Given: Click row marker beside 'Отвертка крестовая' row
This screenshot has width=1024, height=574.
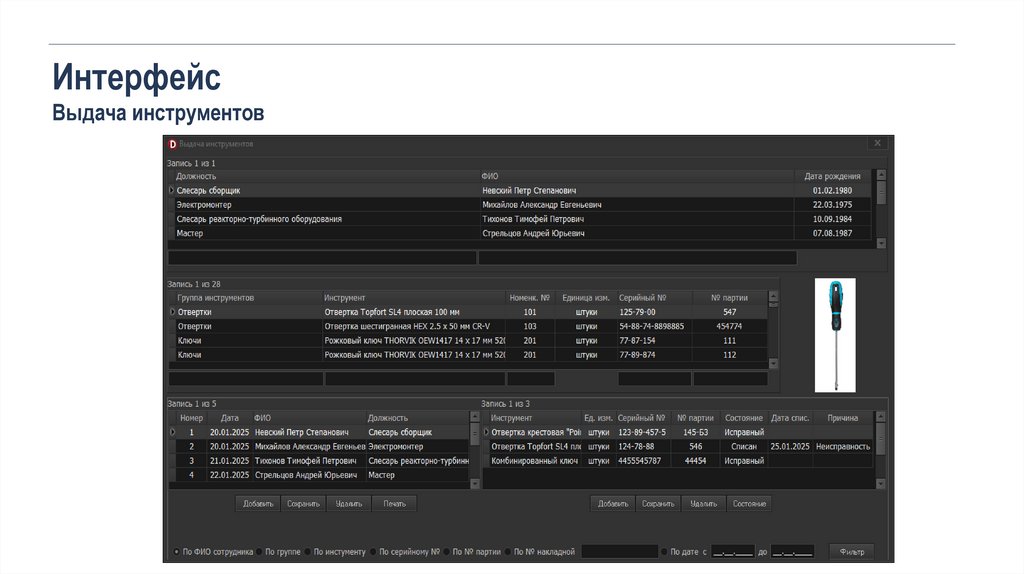Looking at the screenshot, I should pos(486,432).
